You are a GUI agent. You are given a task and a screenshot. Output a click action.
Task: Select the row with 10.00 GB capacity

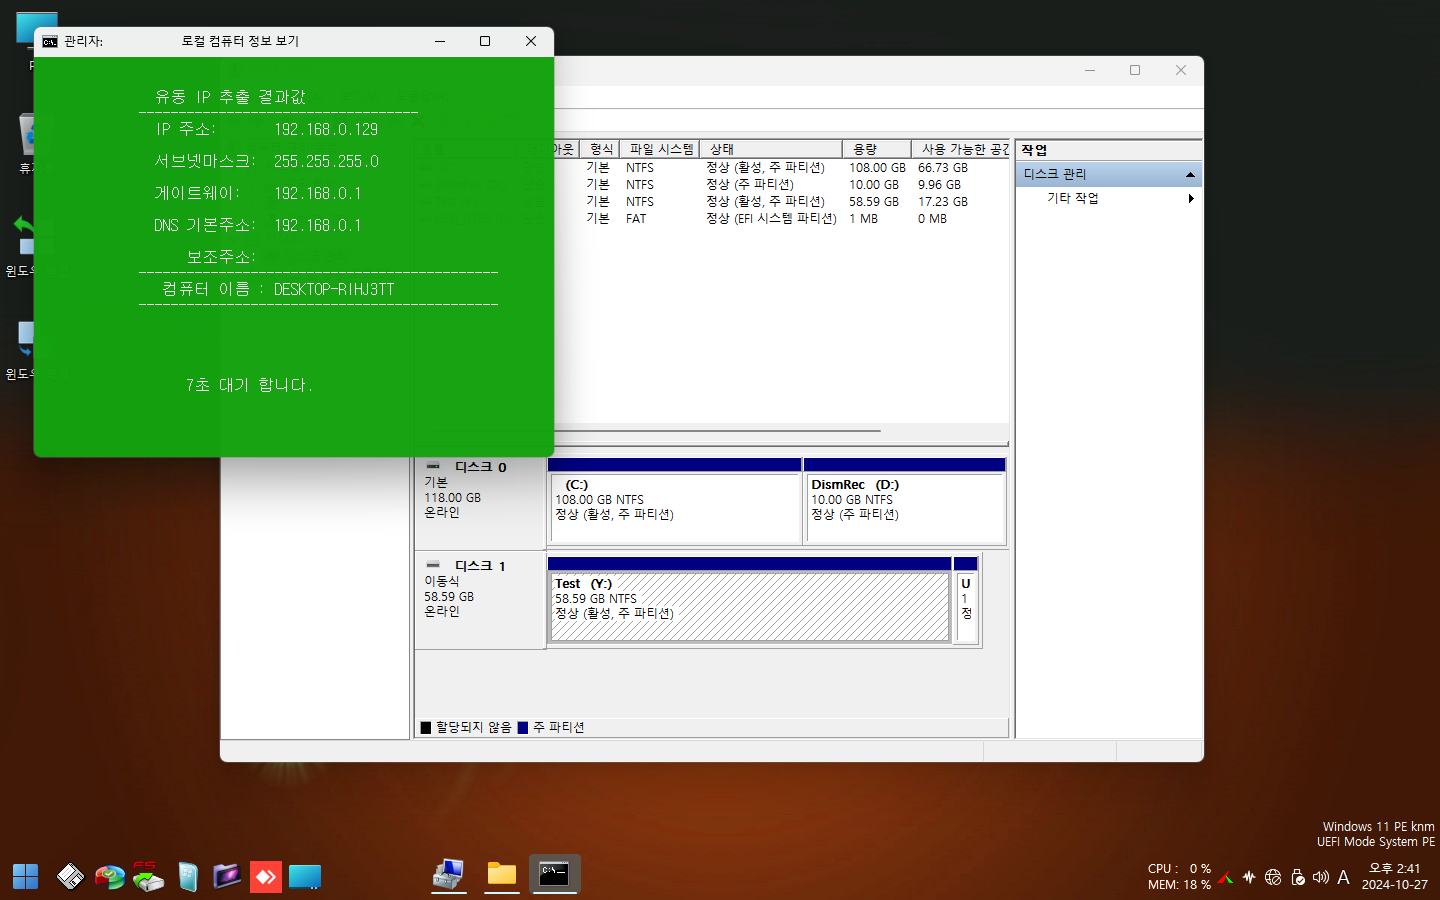[780, 185]
